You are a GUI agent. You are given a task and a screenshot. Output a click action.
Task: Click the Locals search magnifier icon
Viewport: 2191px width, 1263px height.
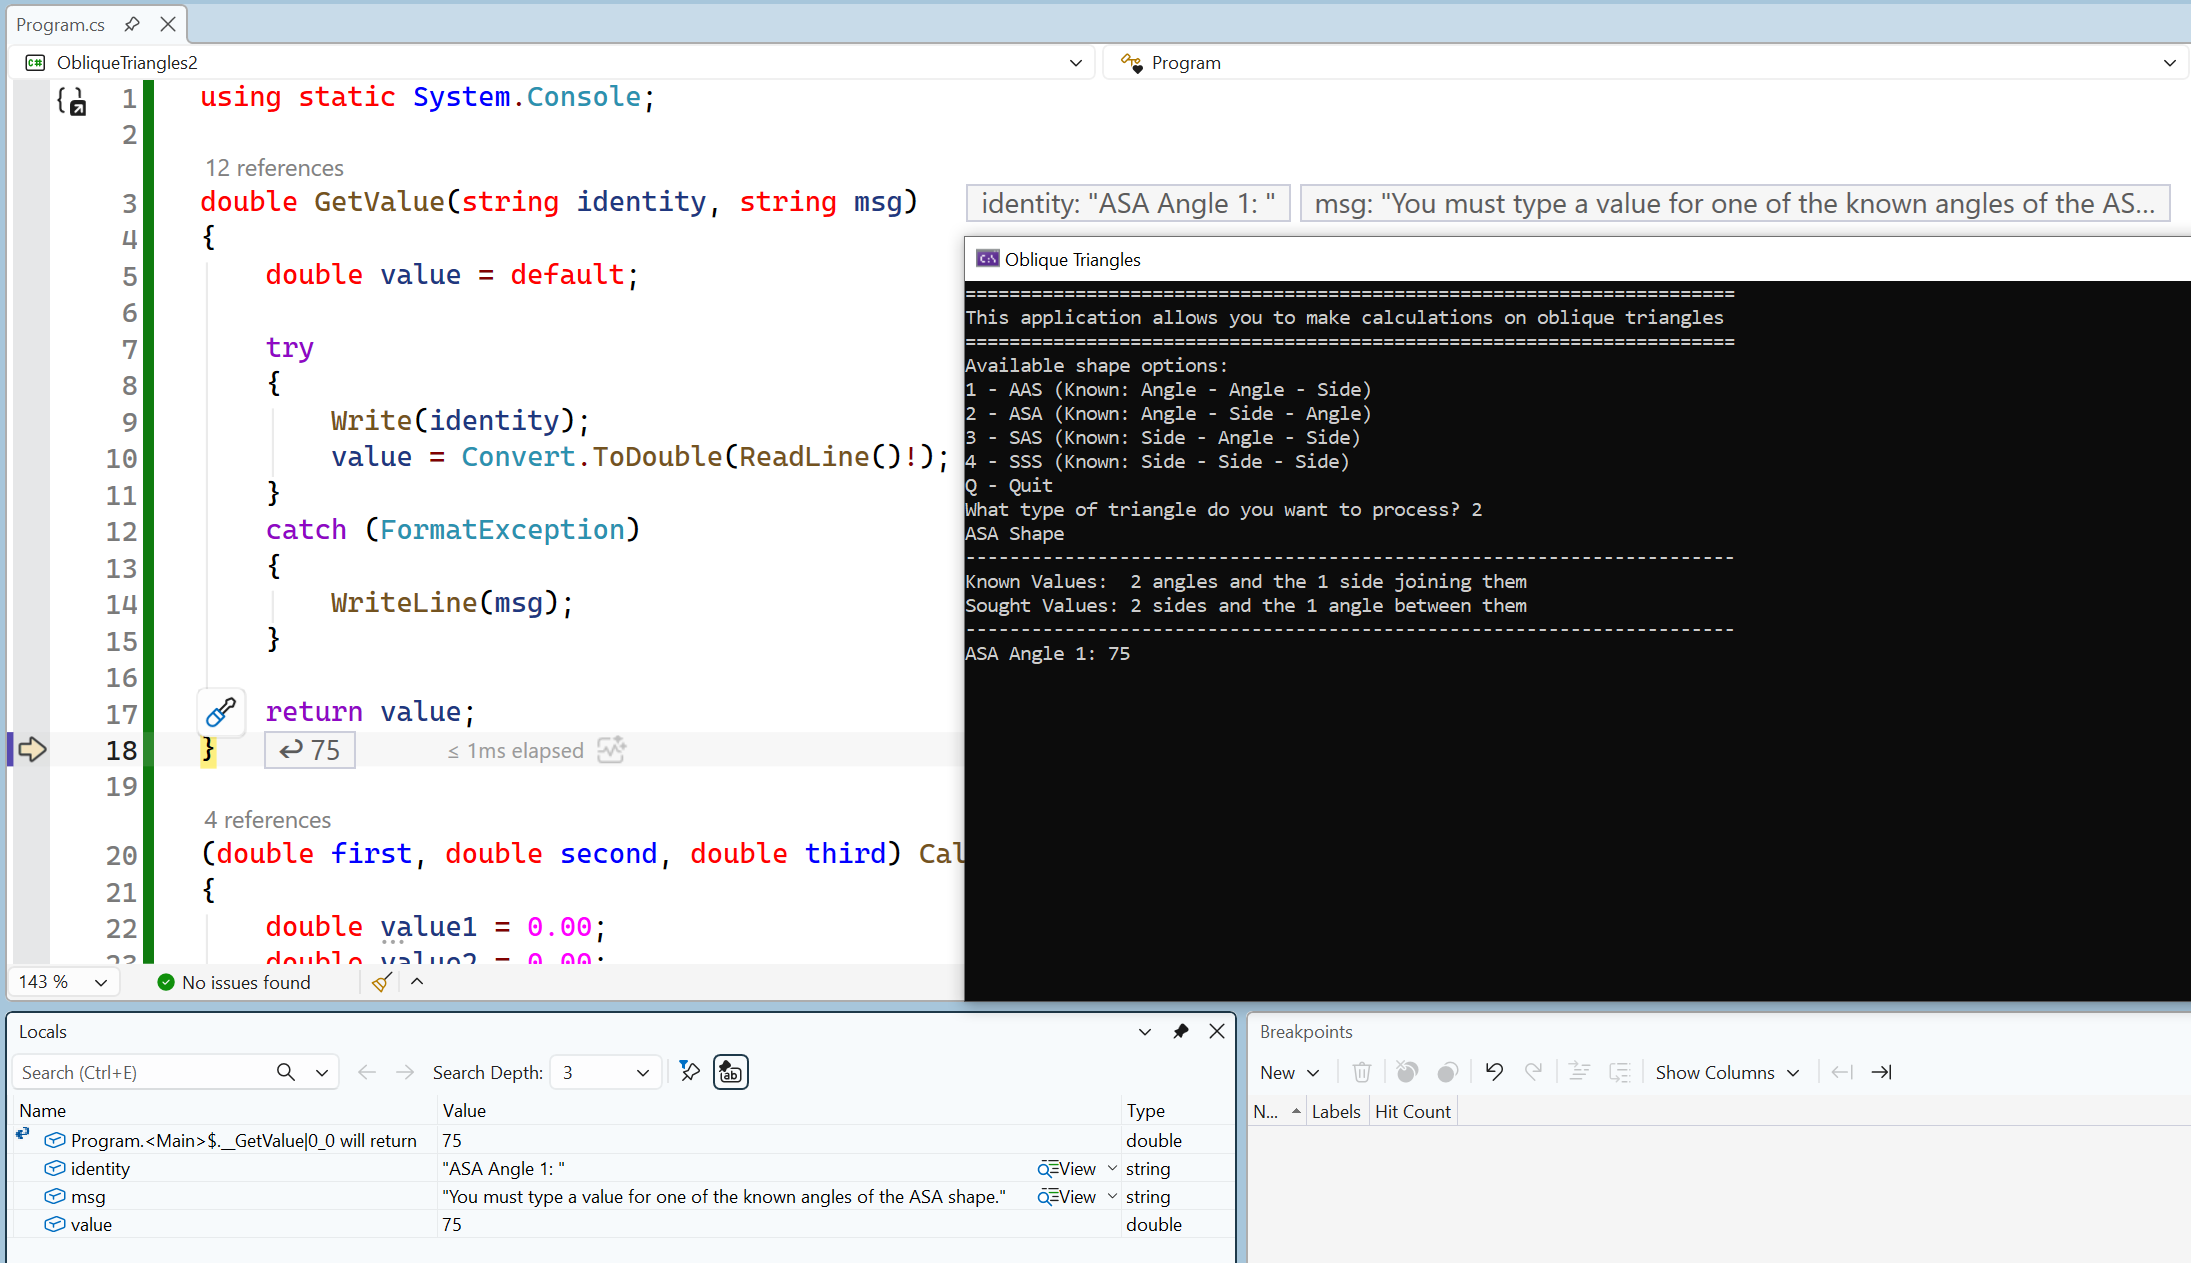pos(286,1072)
